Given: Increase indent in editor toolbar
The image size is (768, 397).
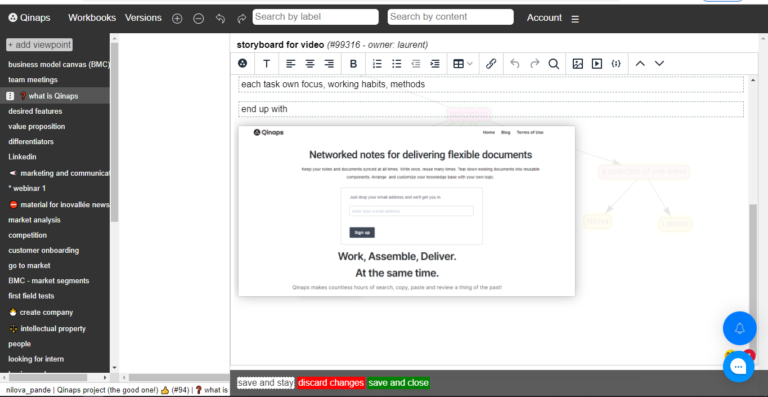Looking at the screenshot, I should pos(435,64).
